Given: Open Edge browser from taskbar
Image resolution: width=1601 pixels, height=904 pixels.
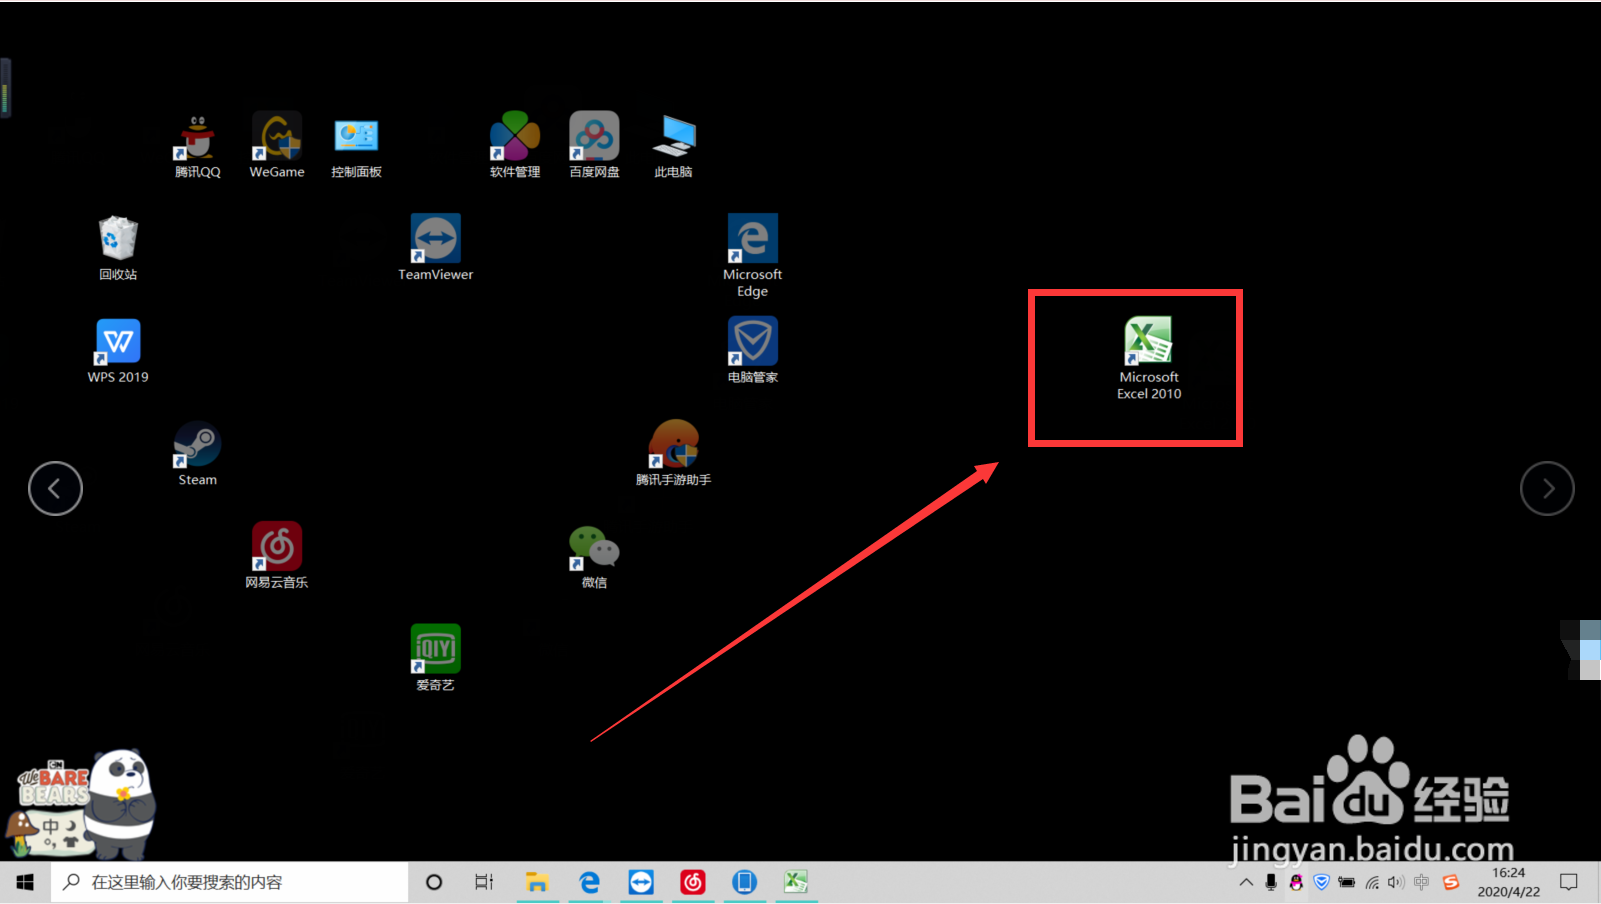Looking at the screenshot, I should 589,882.
